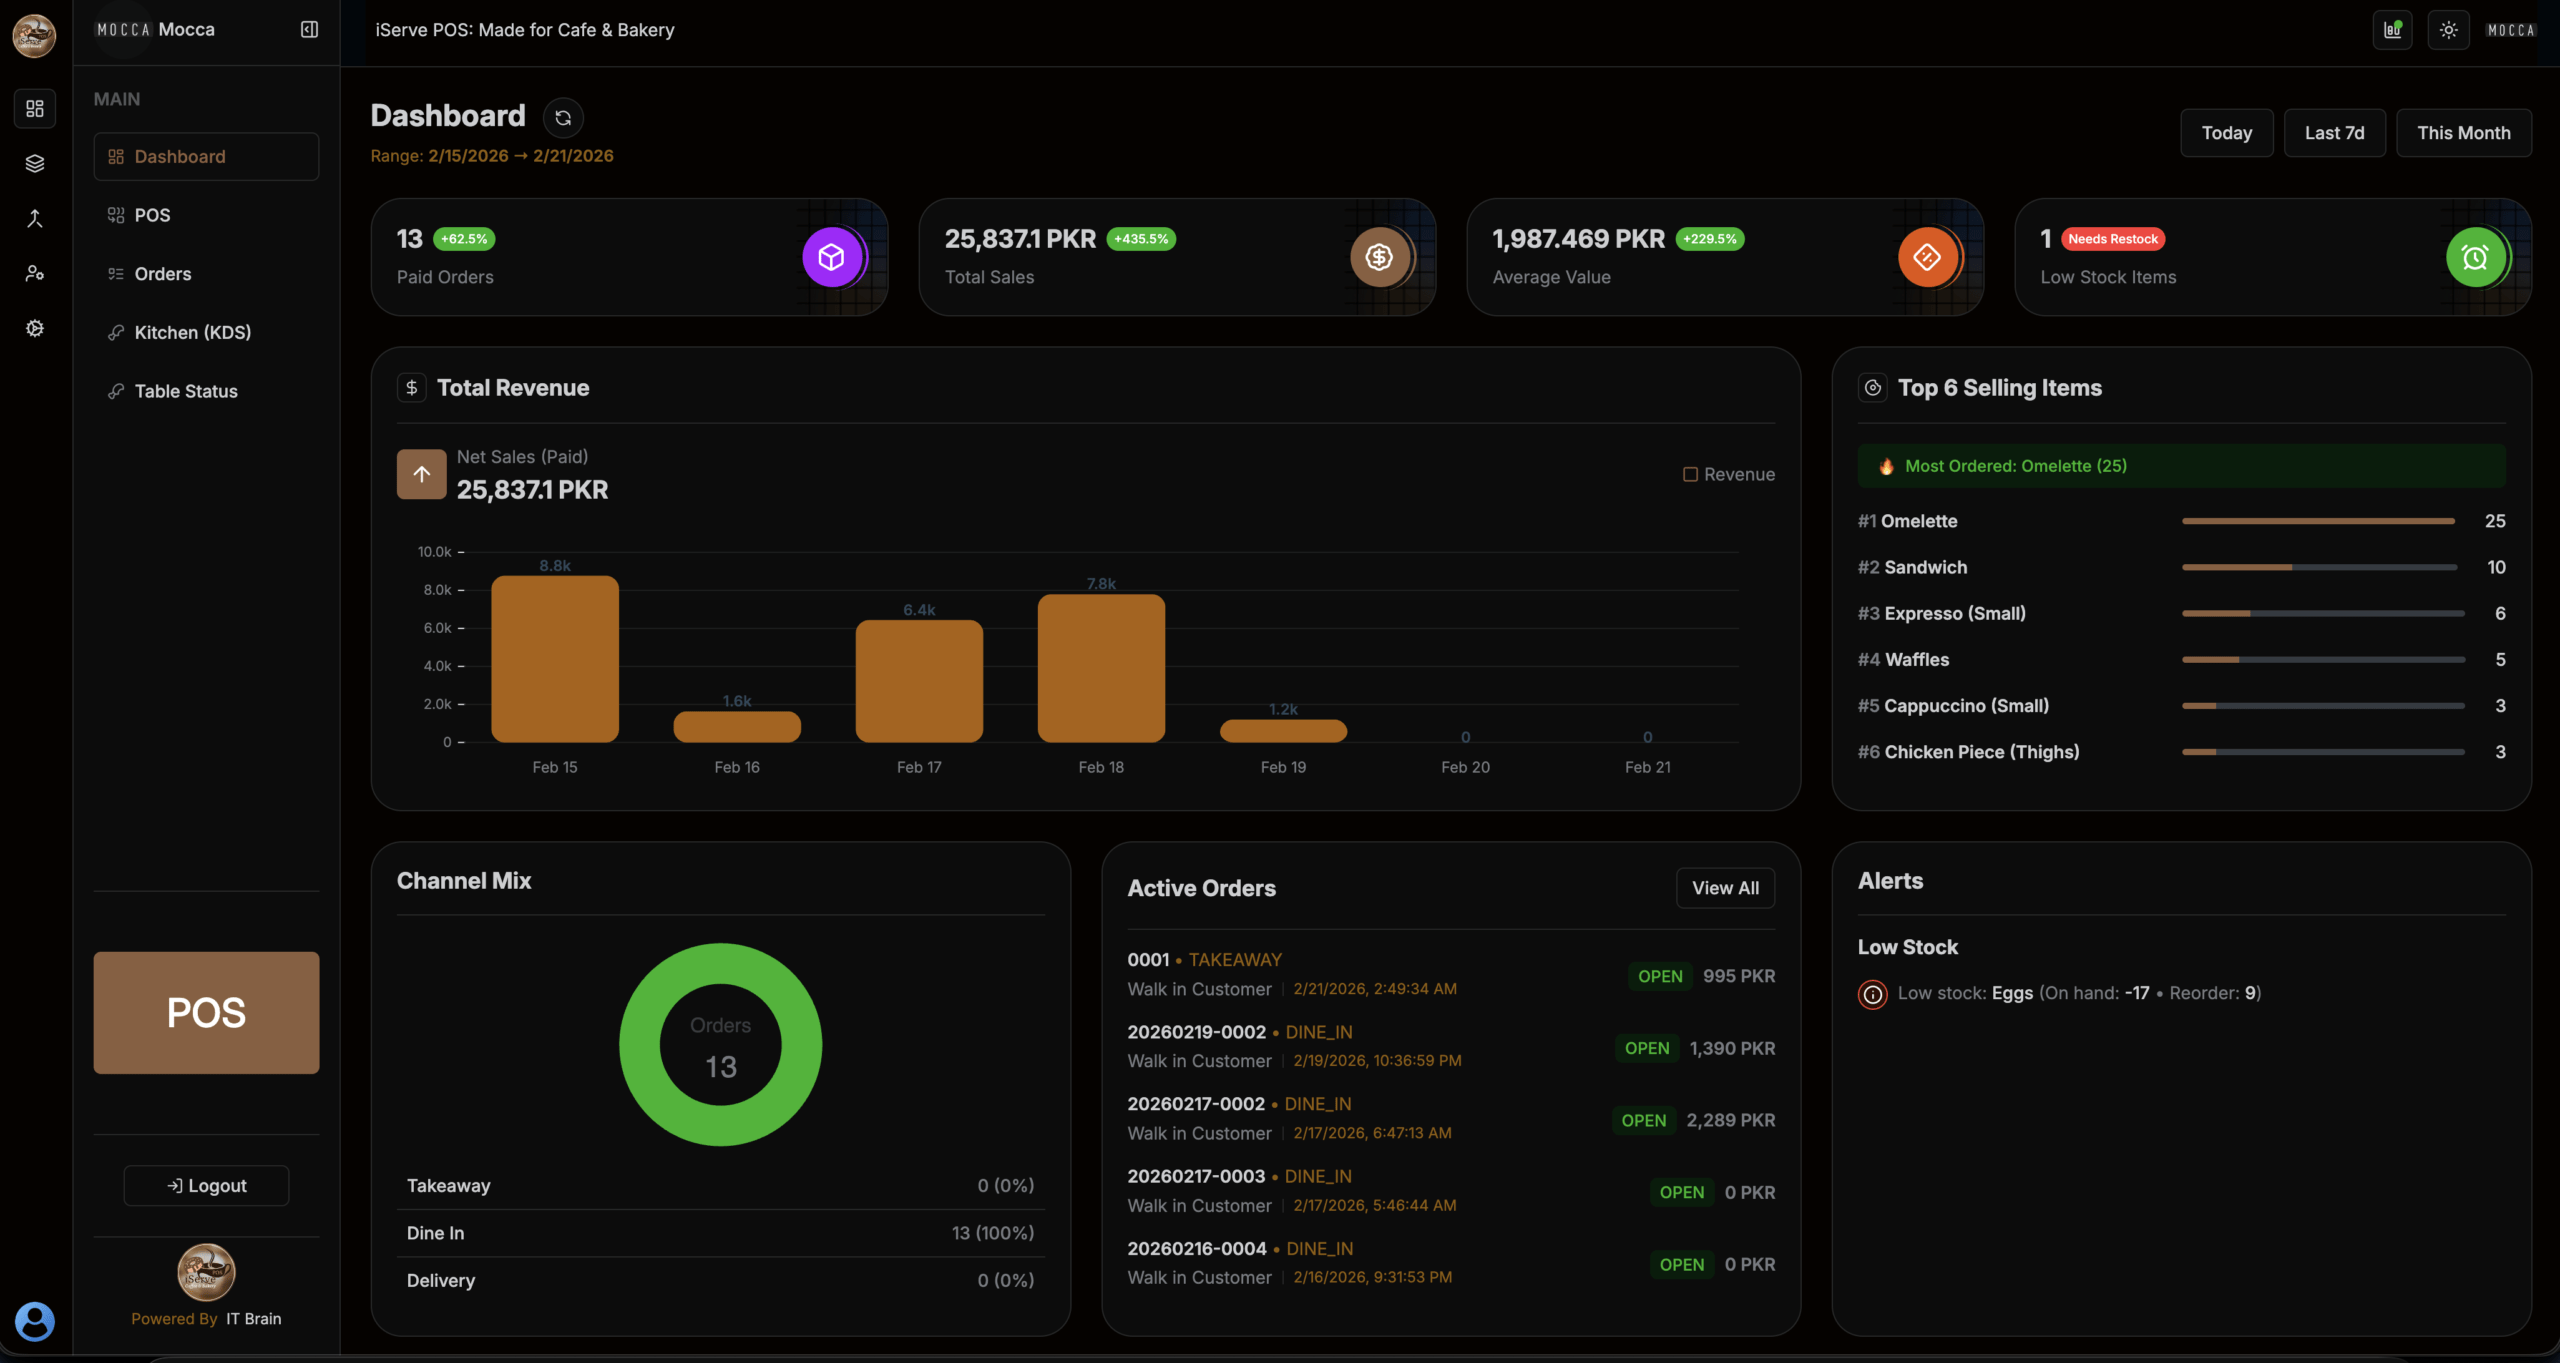Select the Last 7d range
Viewport: 2560px width, 1363px height.
click(2334, 133)
